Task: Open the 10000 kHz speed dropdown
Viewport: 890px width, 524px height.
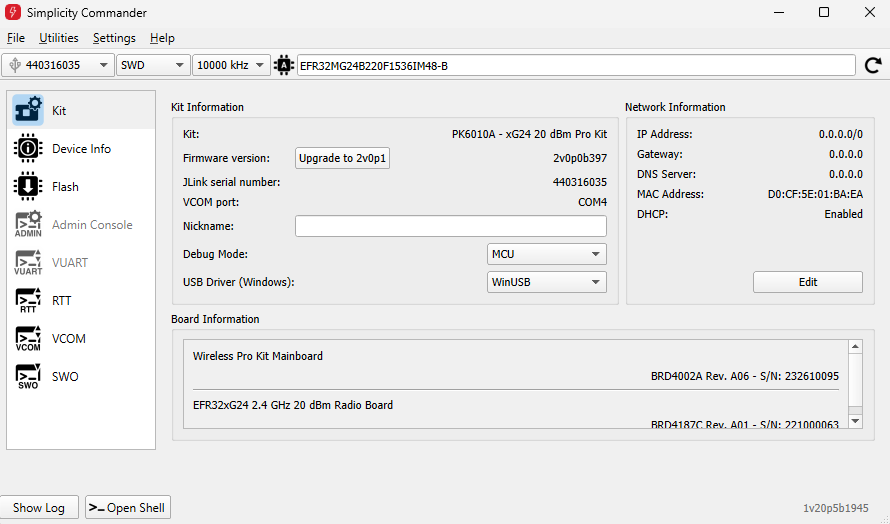Action: 231,65
